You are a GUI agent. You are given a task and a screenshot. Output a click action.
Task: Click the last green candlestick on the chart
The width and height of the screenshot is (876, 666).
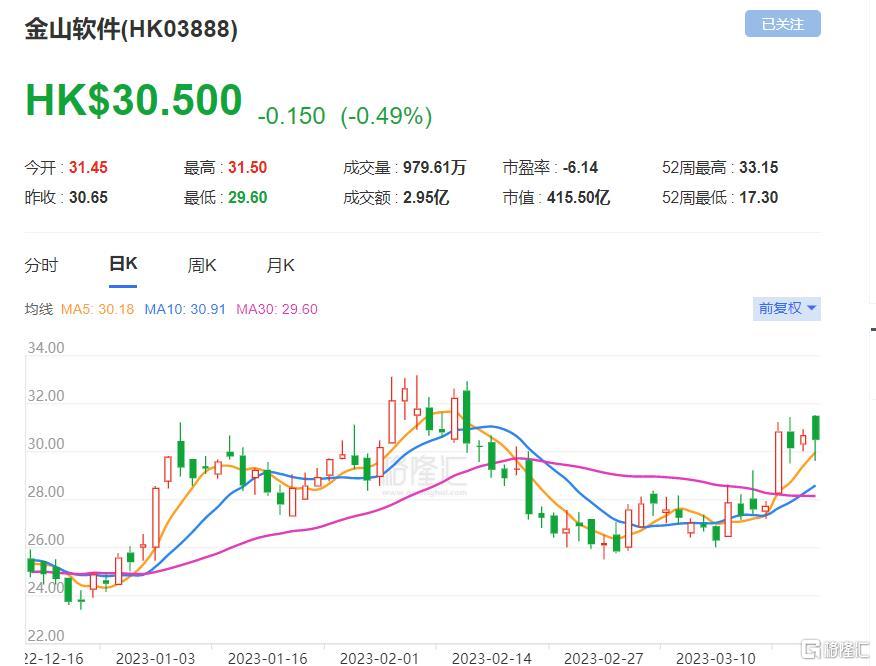pyautogui.click(x=816, y=428)
